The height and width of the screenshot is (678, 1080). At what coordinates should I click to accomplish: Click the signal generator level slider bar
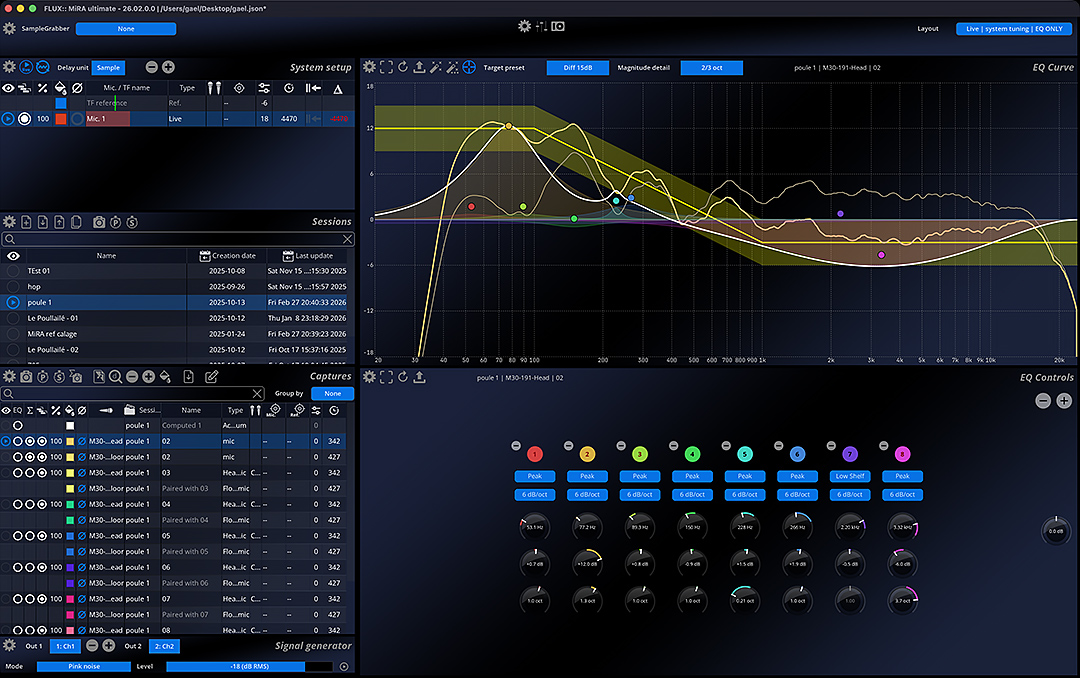tap(250, 666)
